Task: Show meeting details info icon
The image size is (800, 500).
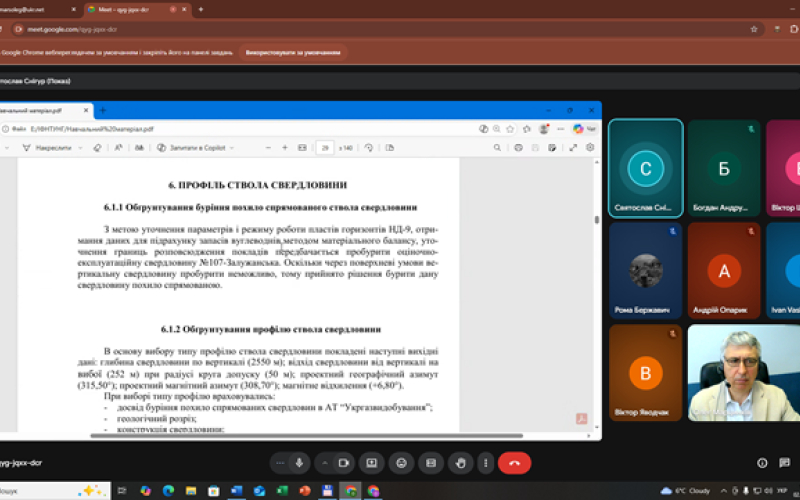Action: pyautogui.click(x=762, y=462)
